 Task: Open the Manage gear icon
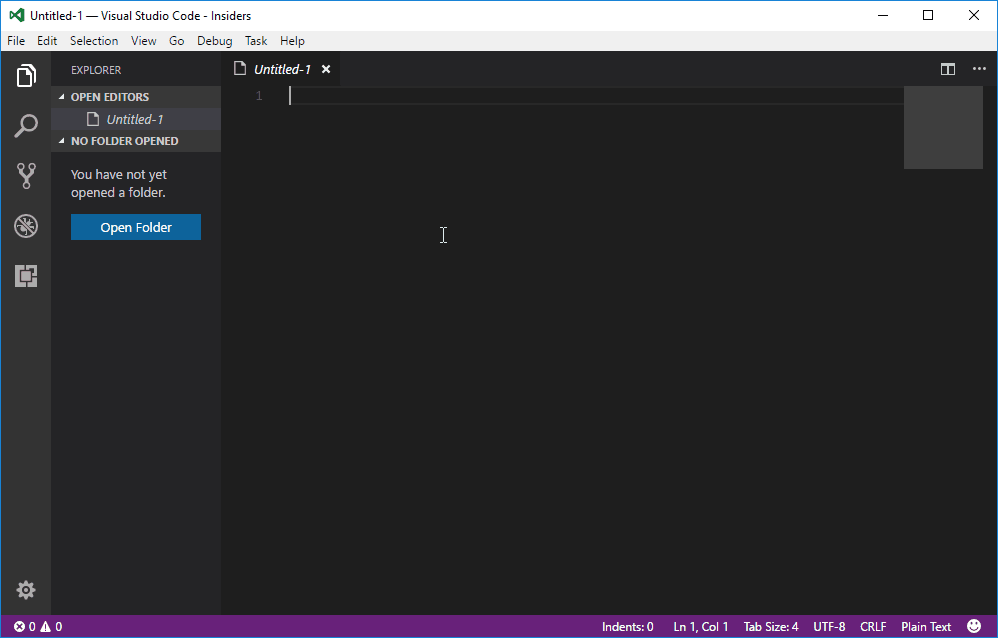tap(26, 590)
